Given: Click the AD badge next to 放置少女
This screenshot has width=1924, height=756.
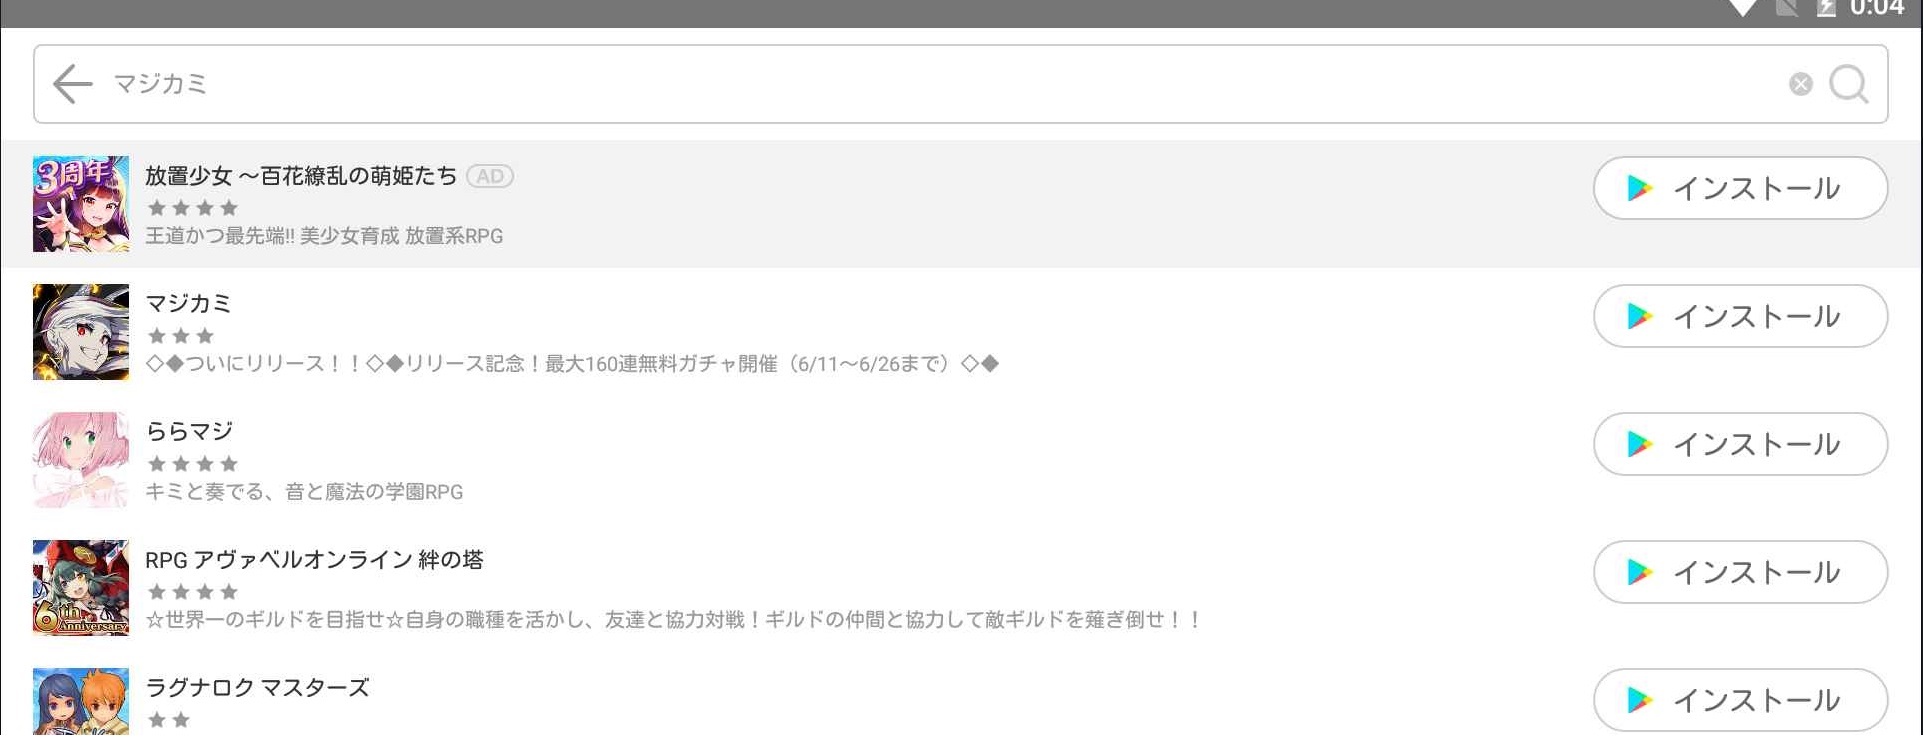Looking at the screenshot, I should click(x=490, y=176).
